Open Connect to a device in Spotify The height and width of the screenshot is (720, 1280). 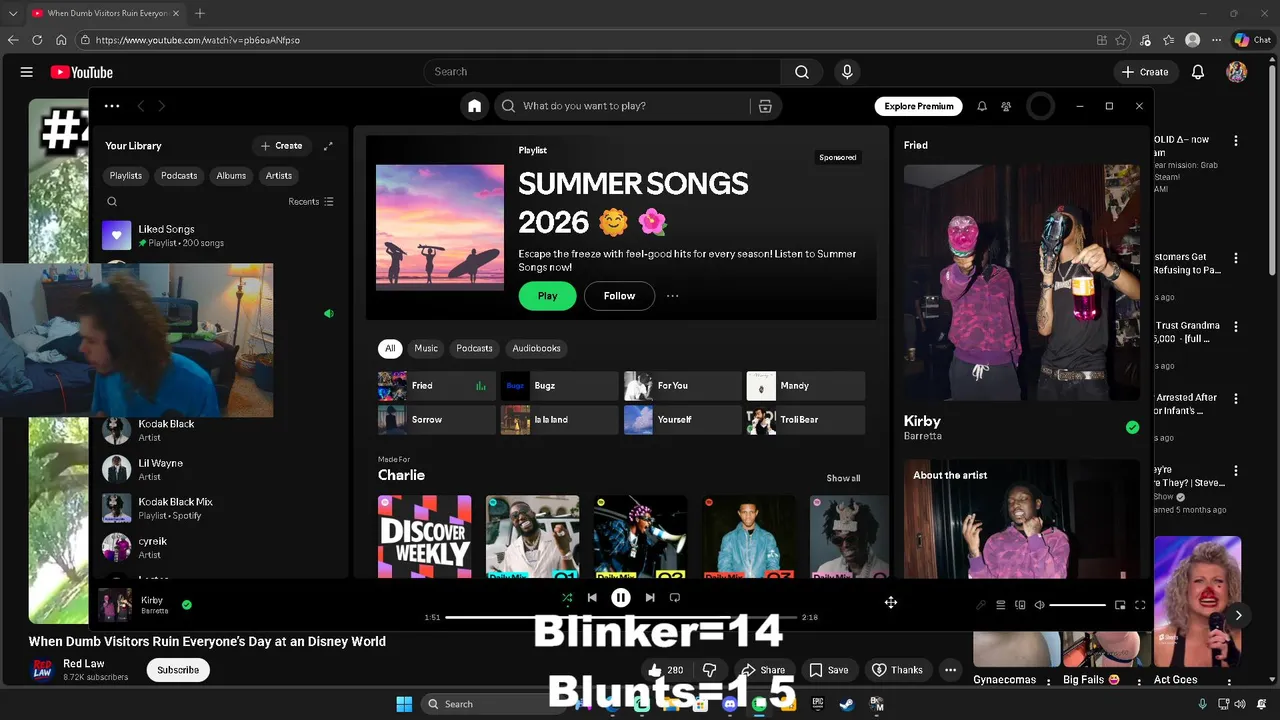click(x=1020, y=605)
